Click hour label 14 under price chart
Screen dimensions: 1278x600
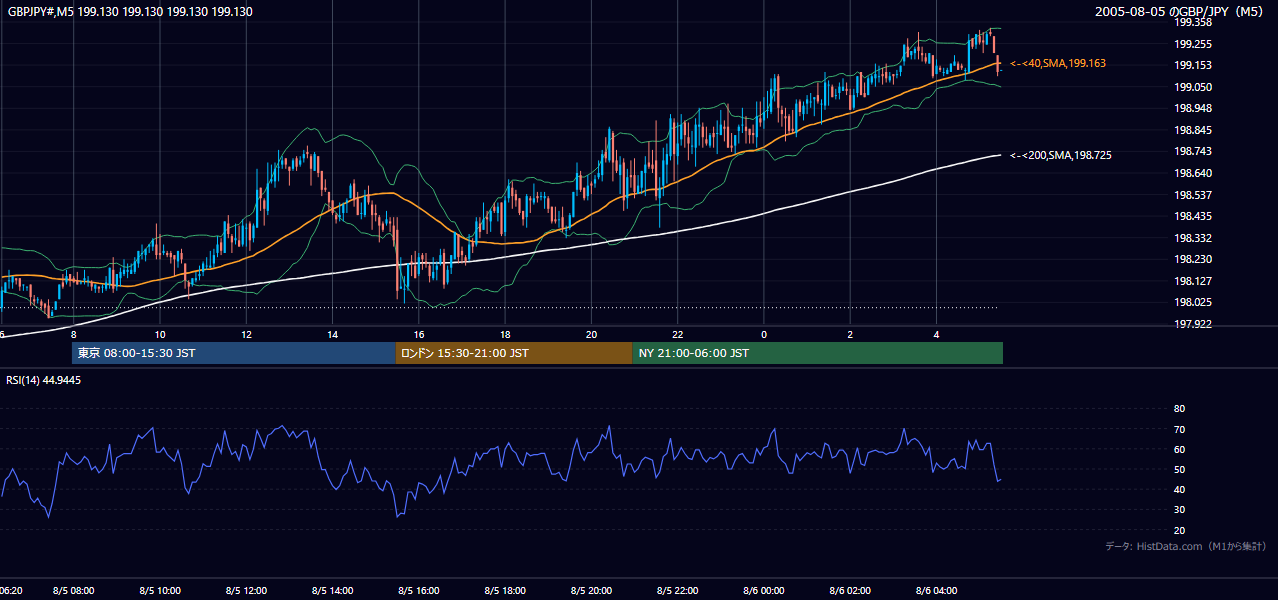tap(332, 334)
